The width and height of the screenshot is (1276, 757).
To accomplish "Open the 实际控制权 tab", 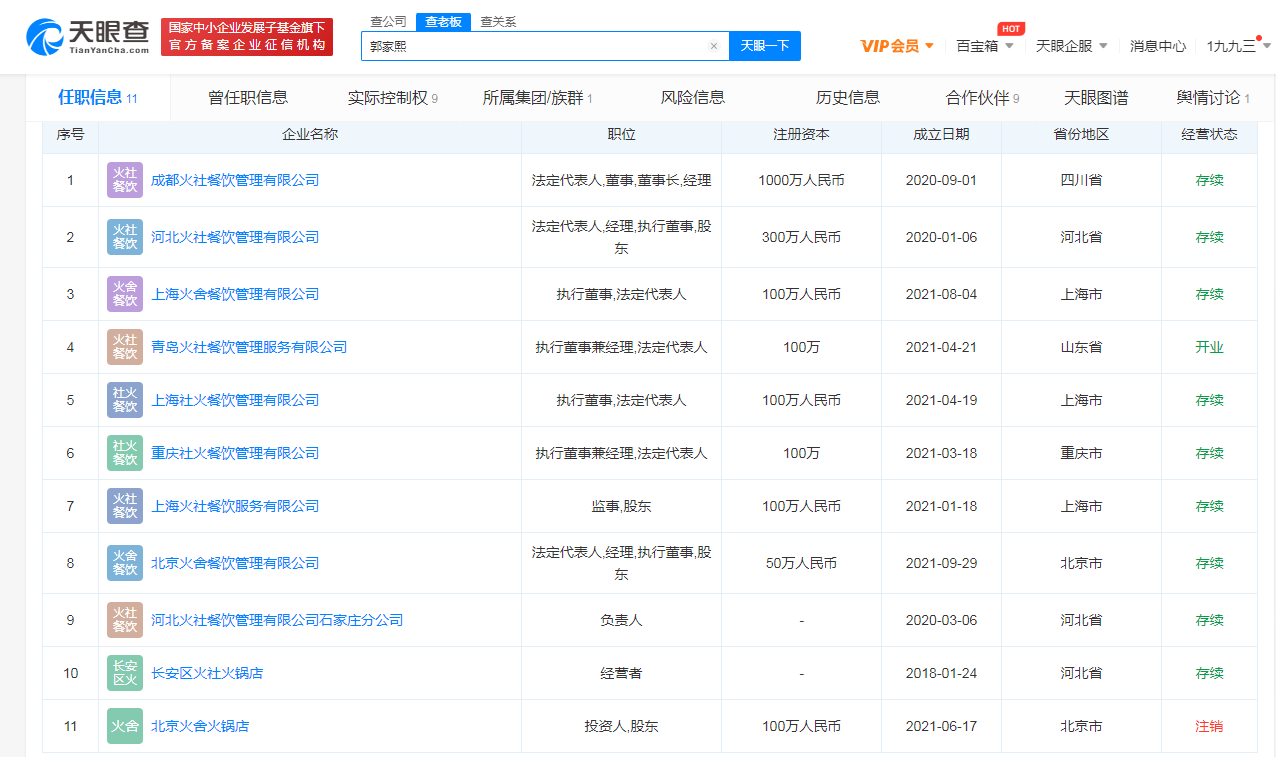I will pyautogui.click(x=393, y=98).
